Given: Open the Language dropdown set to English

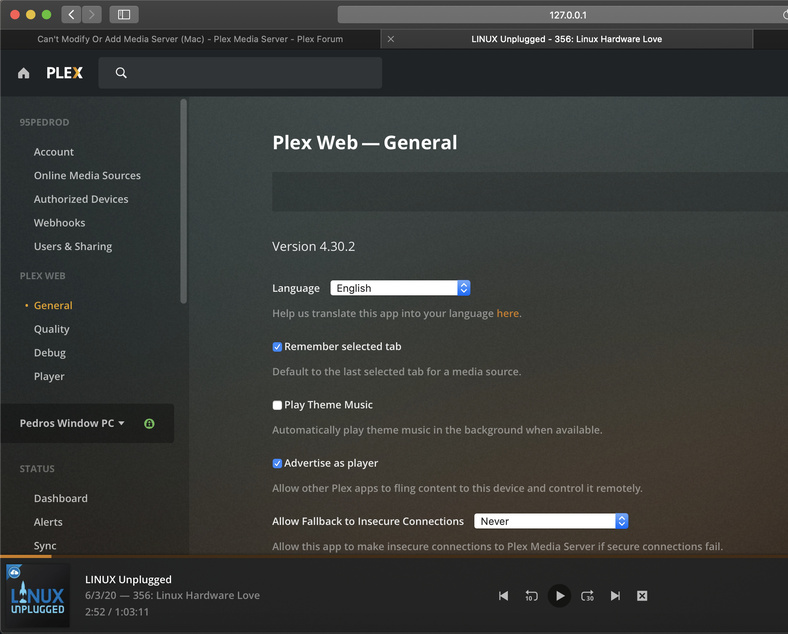Looking at the screenshot, I should (400, 288).
